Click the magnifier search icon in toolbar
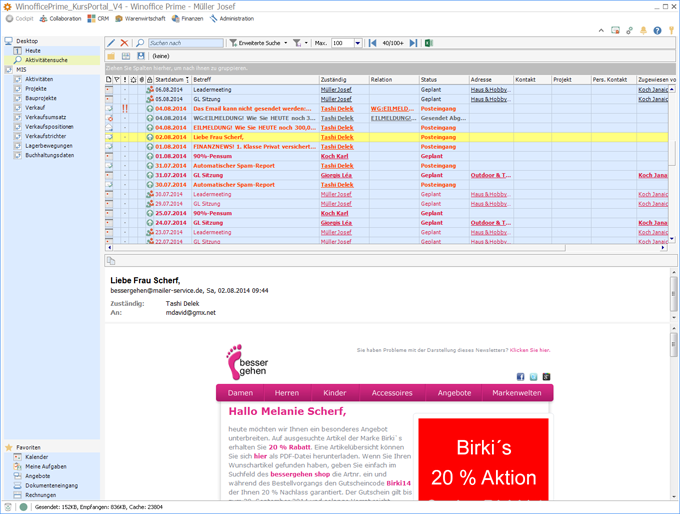Viewport: 680px width, 514px height. point(140,43)
